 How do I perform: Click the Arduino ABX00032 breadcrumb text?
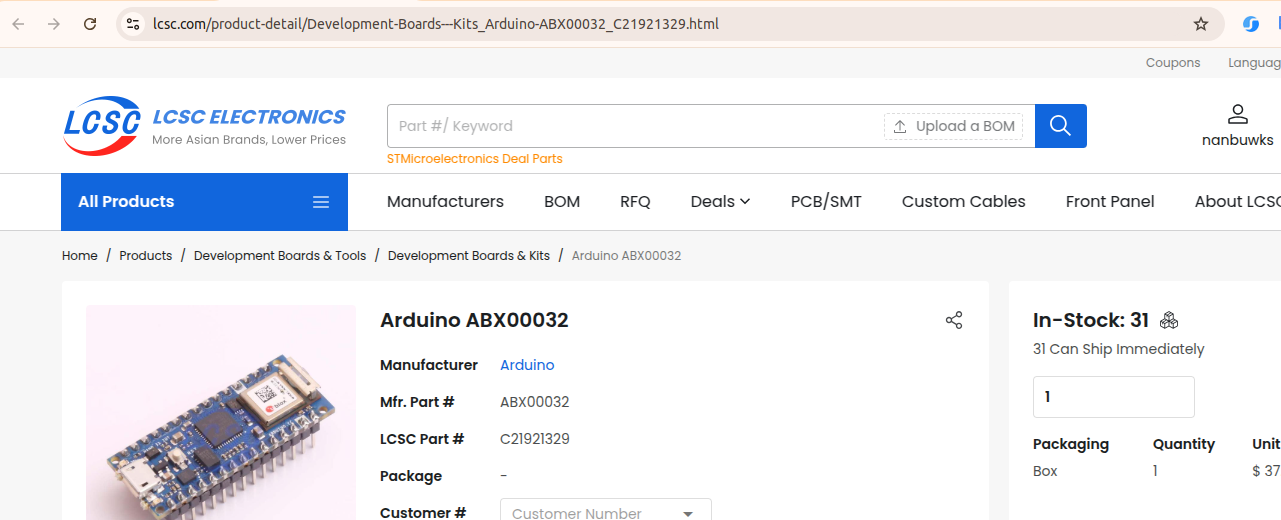[626, 256]
